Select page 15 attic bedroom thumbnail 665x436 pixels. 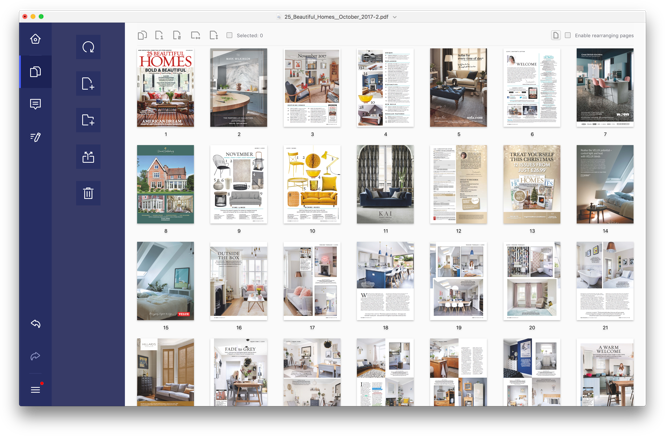[165, 281]
